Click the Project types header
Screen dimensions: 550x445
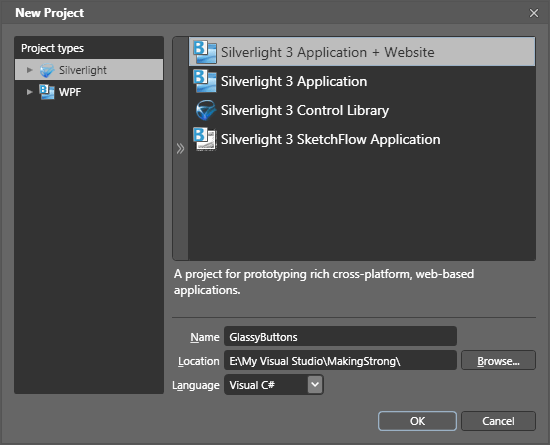pos(52,48)
